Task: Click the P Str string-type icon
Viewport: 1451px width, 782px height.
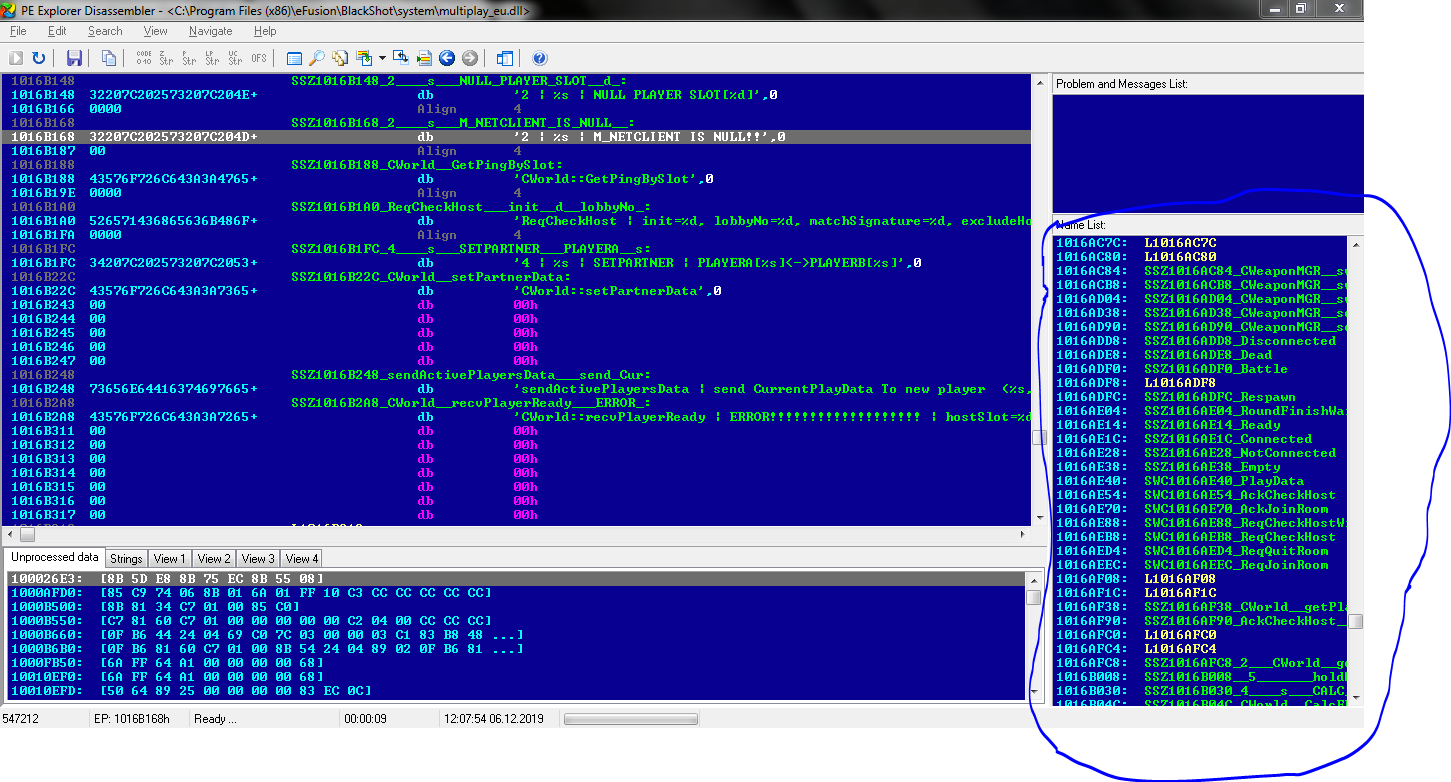Action: pos(189,59)
